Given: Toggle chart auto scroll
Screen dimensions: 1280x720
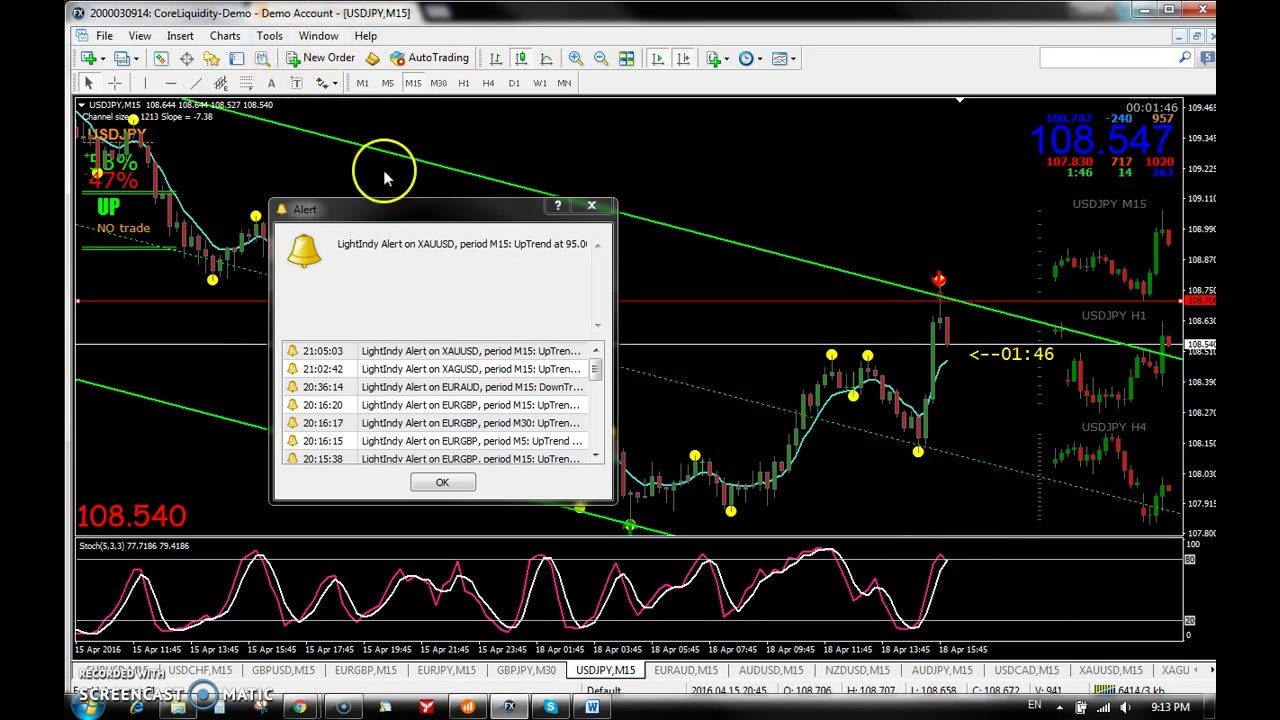Looking at the screenshot, I should pyautogui.click(x=657, y=59).
